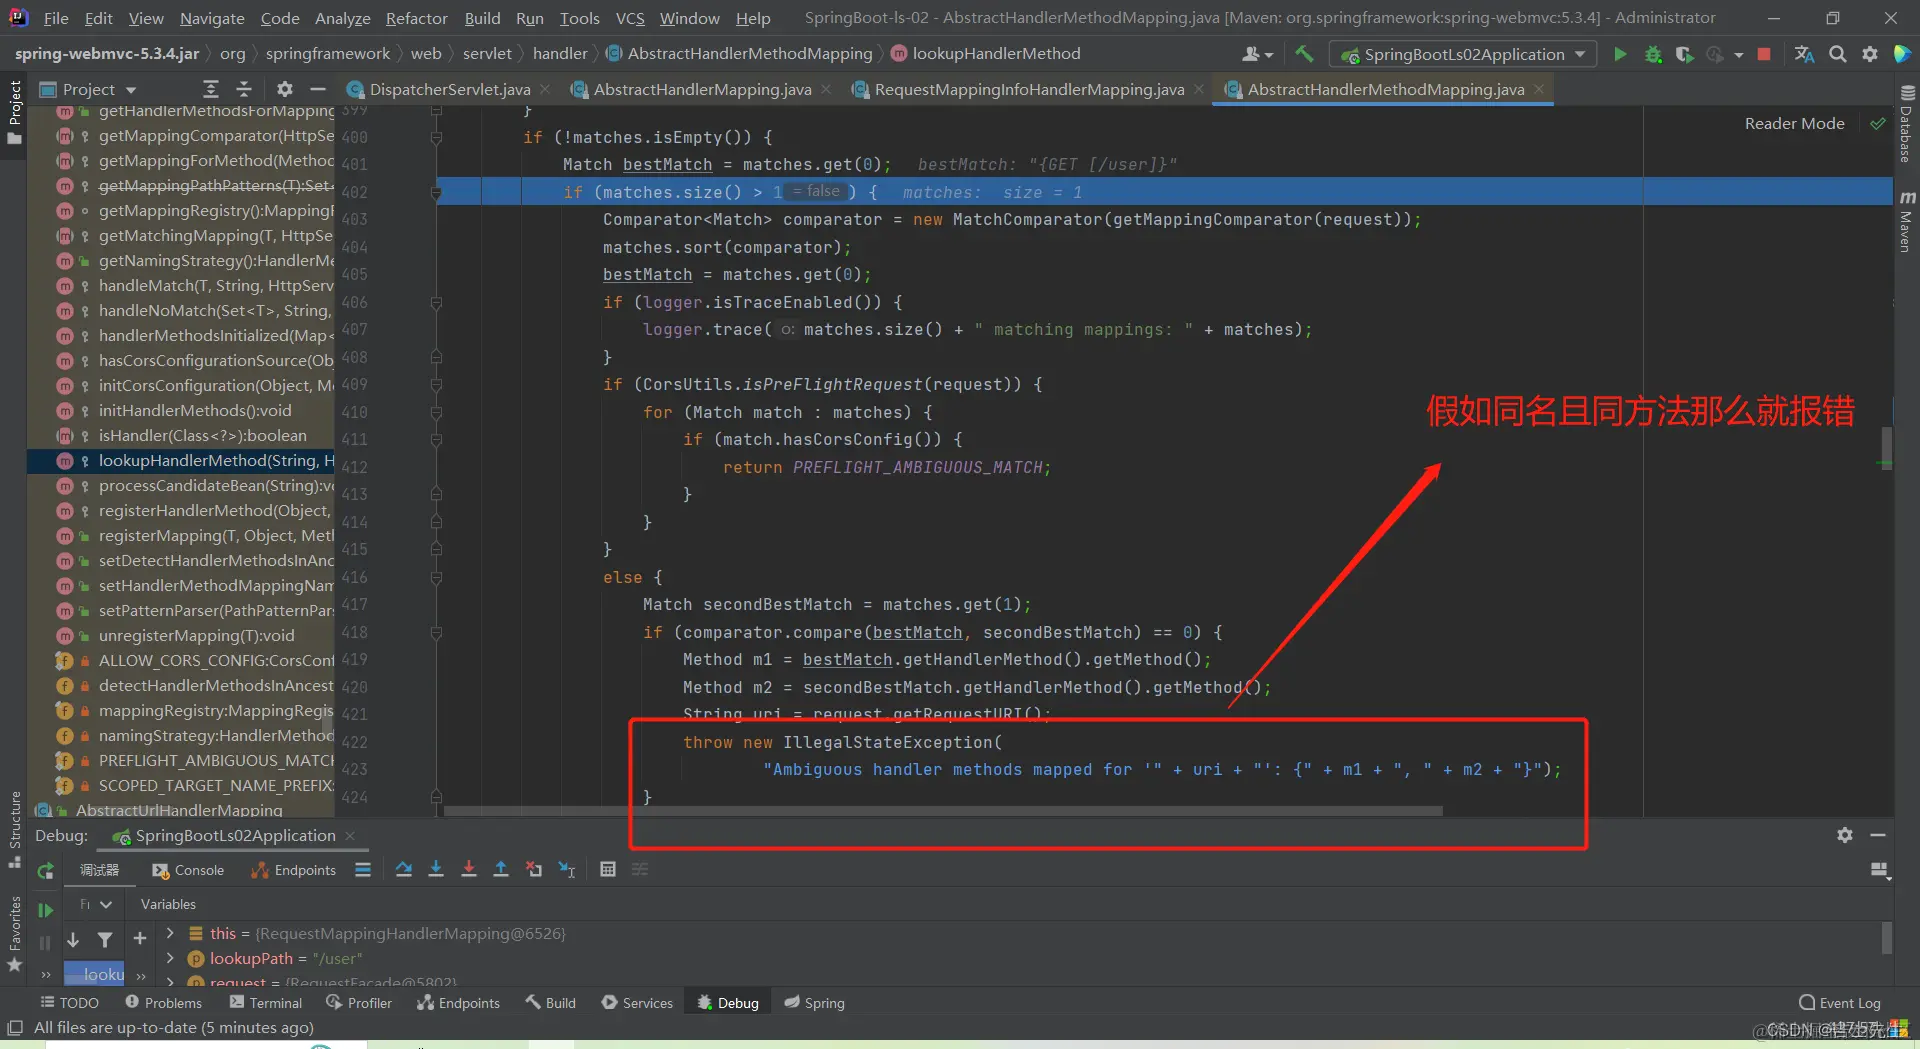Viewport: 1920px width, 1049px height.
Task: Step Into in the debugger
Action: [436, 870]
